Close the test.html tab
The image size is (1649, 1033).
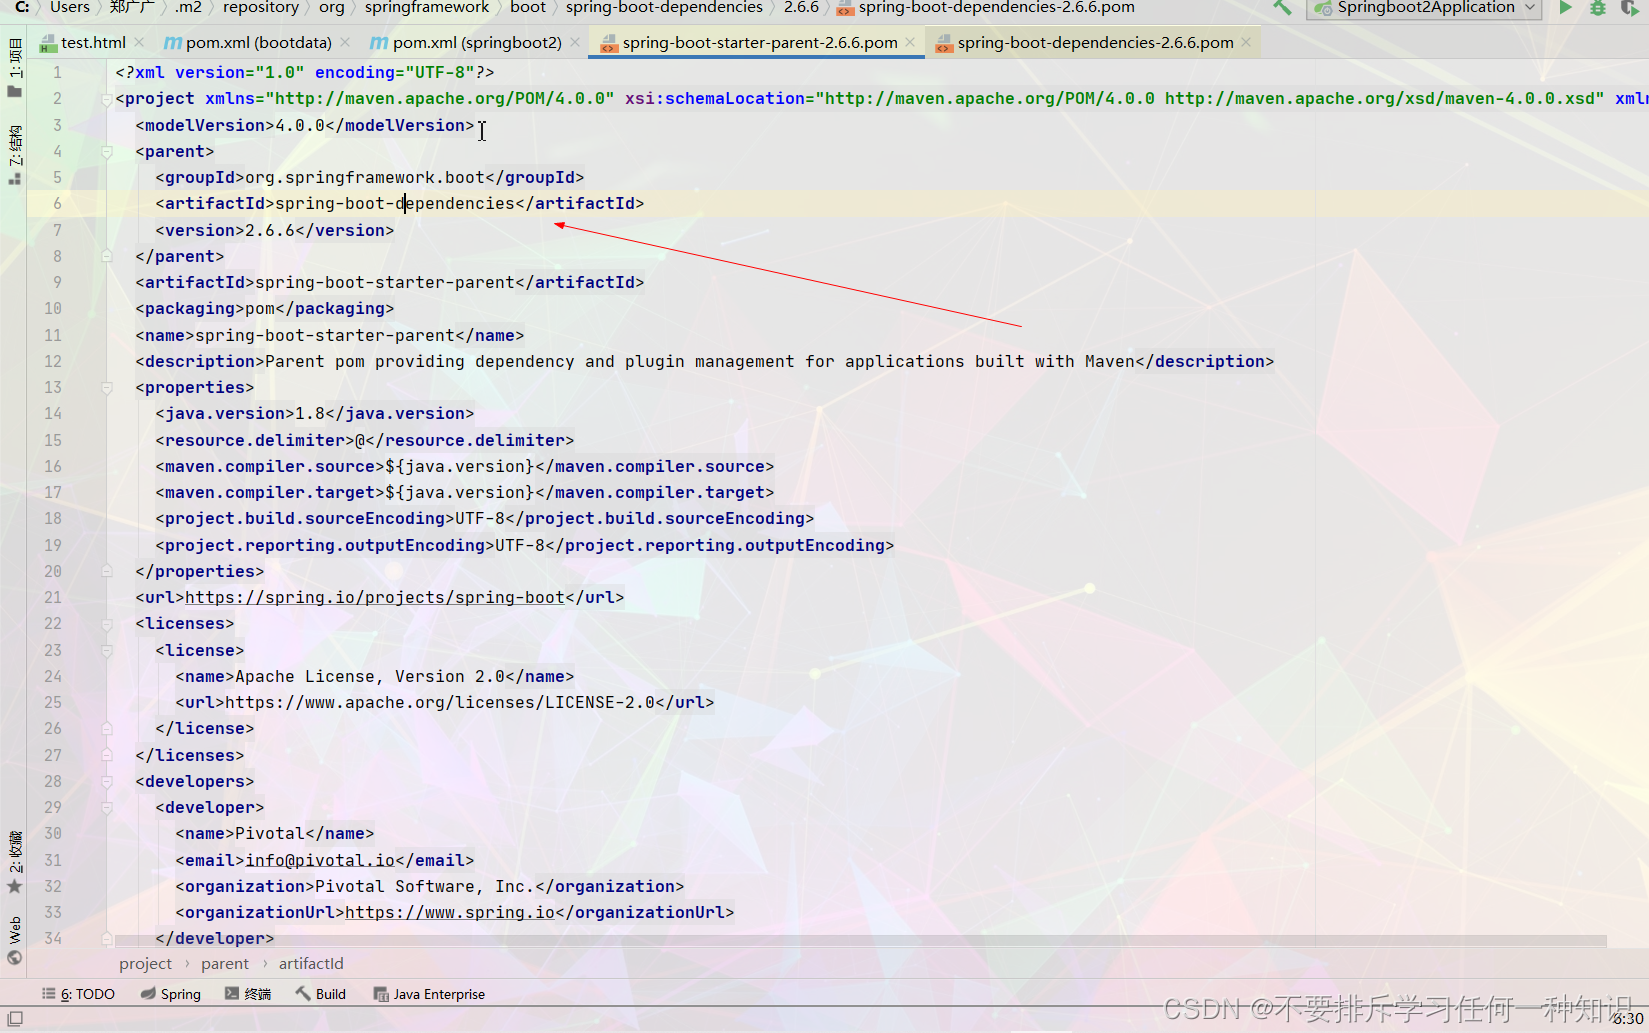[139, 42]
